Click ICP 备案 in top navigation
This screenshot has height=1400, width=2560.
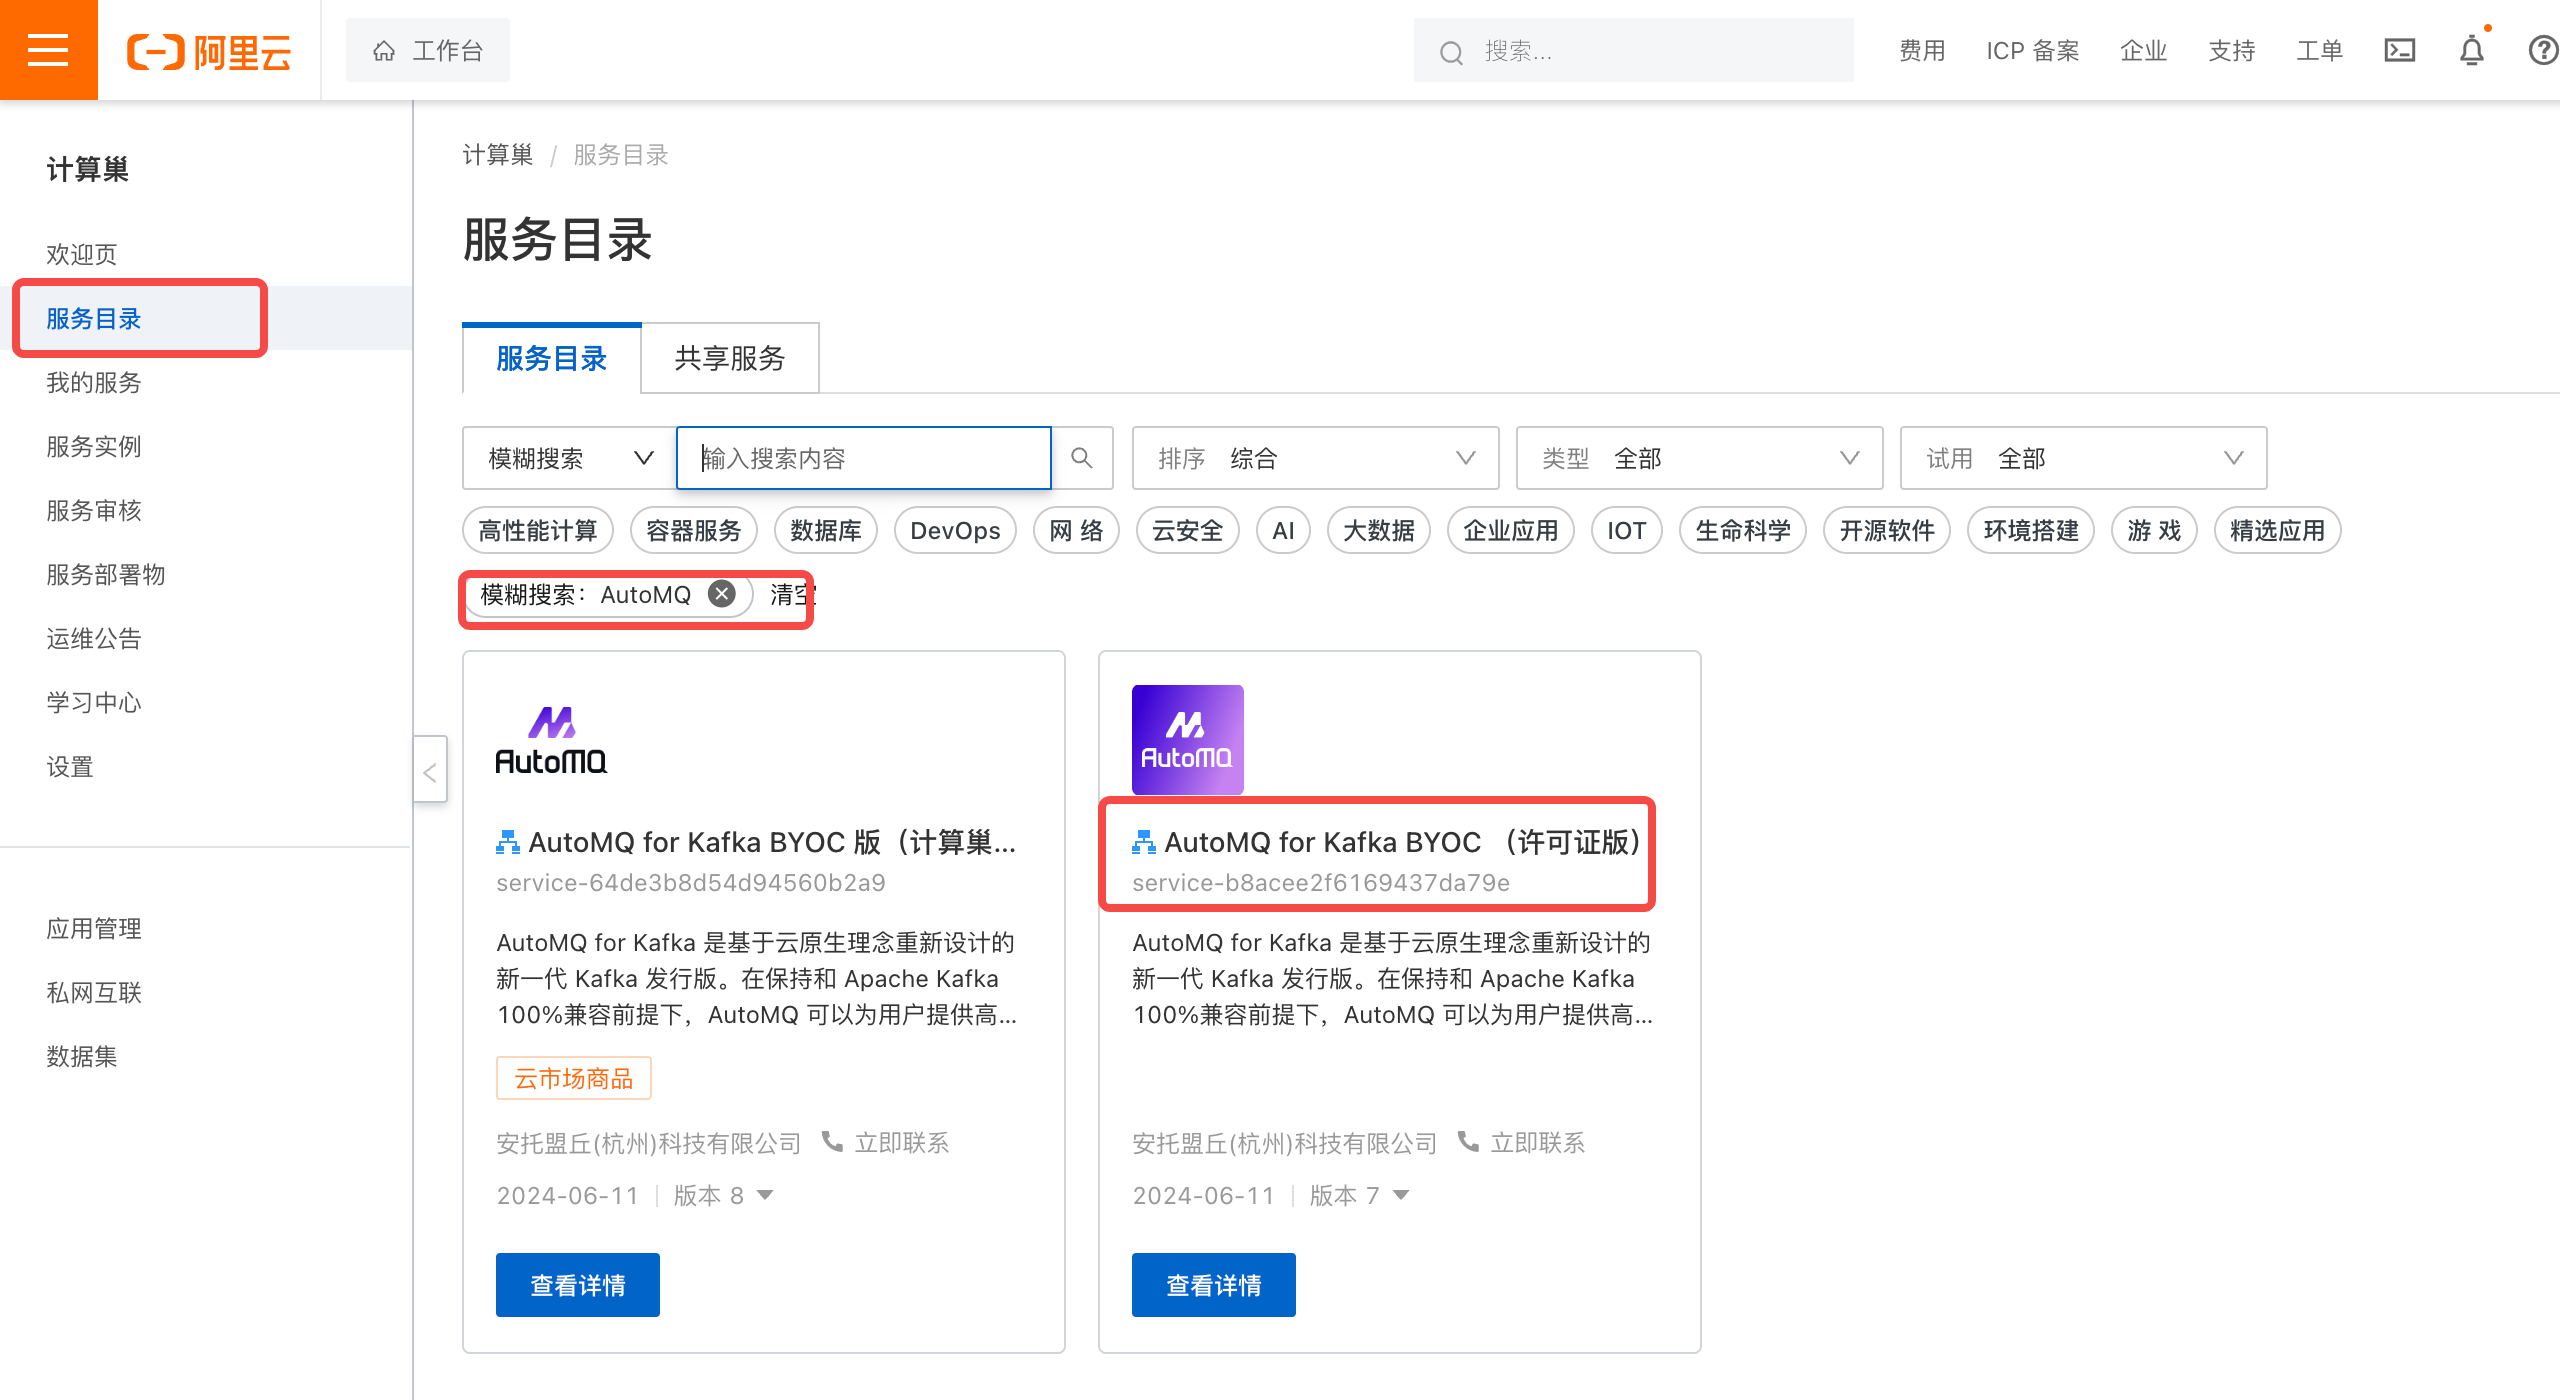pos(2033,50)
